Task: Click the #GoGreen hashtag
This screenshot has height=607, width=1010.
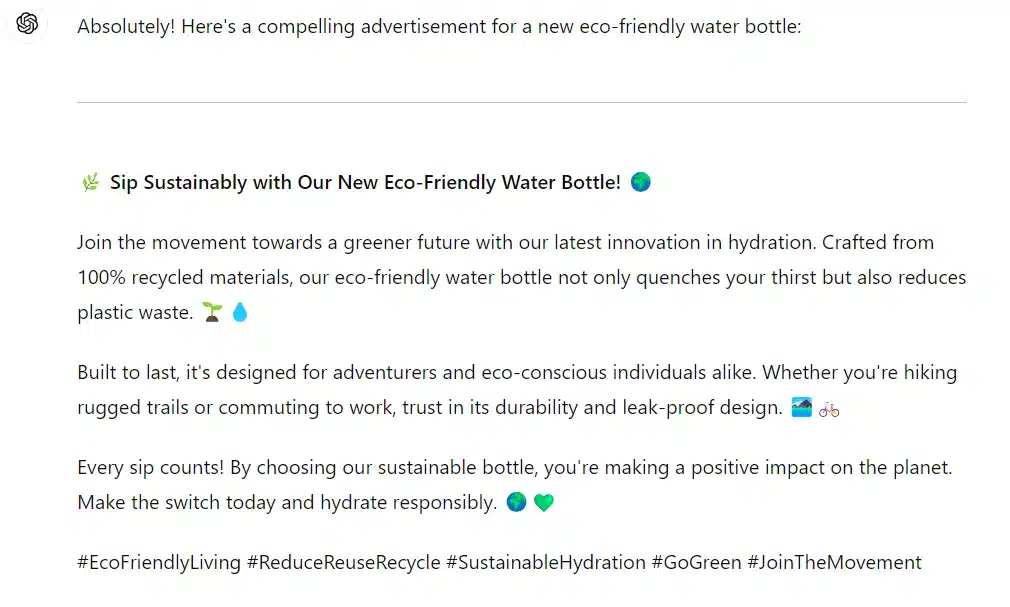Action: tap(696, 562)
